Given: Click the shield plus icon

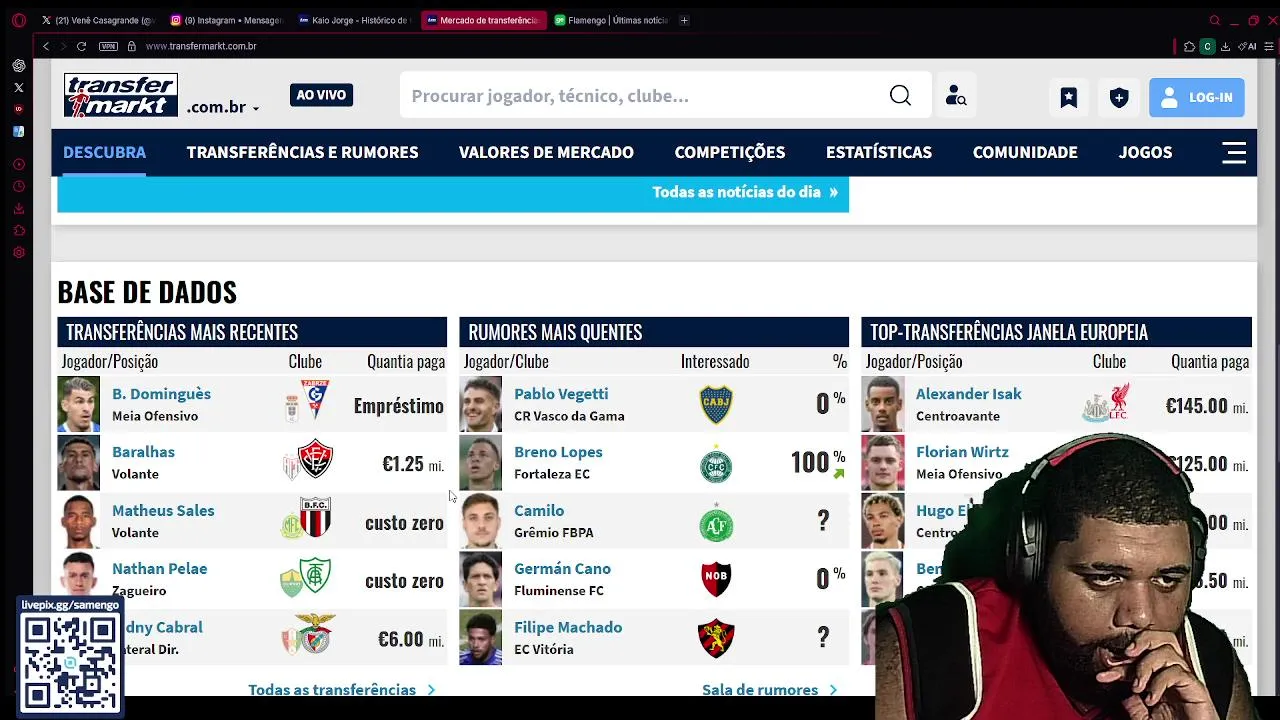Looking at the screenshot, I should click(1119, 97).
